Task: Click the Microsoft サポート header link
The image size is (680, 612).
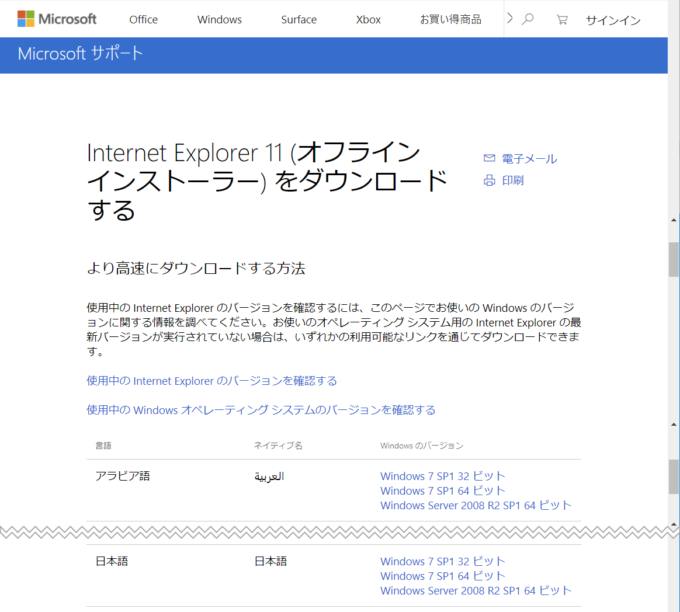Action: coord(80,53)
